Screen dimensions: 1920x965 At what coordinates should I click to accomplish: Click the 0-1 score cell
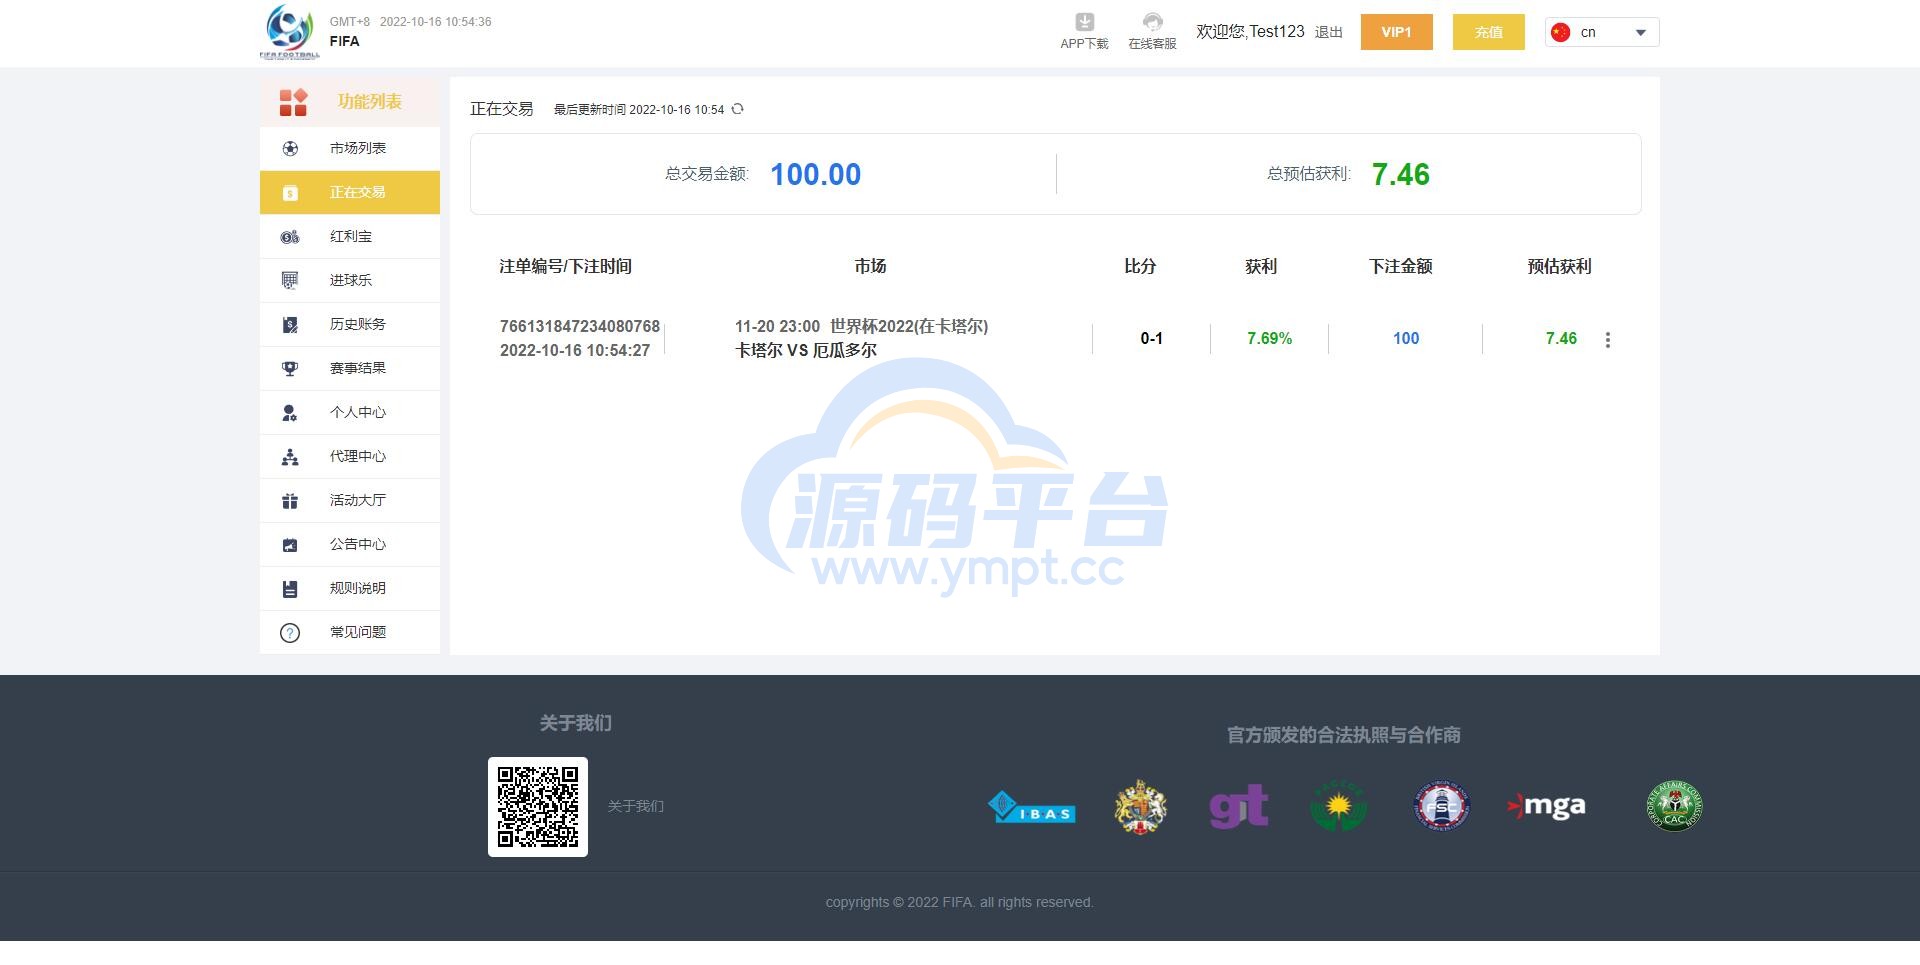click(1152, 338)
